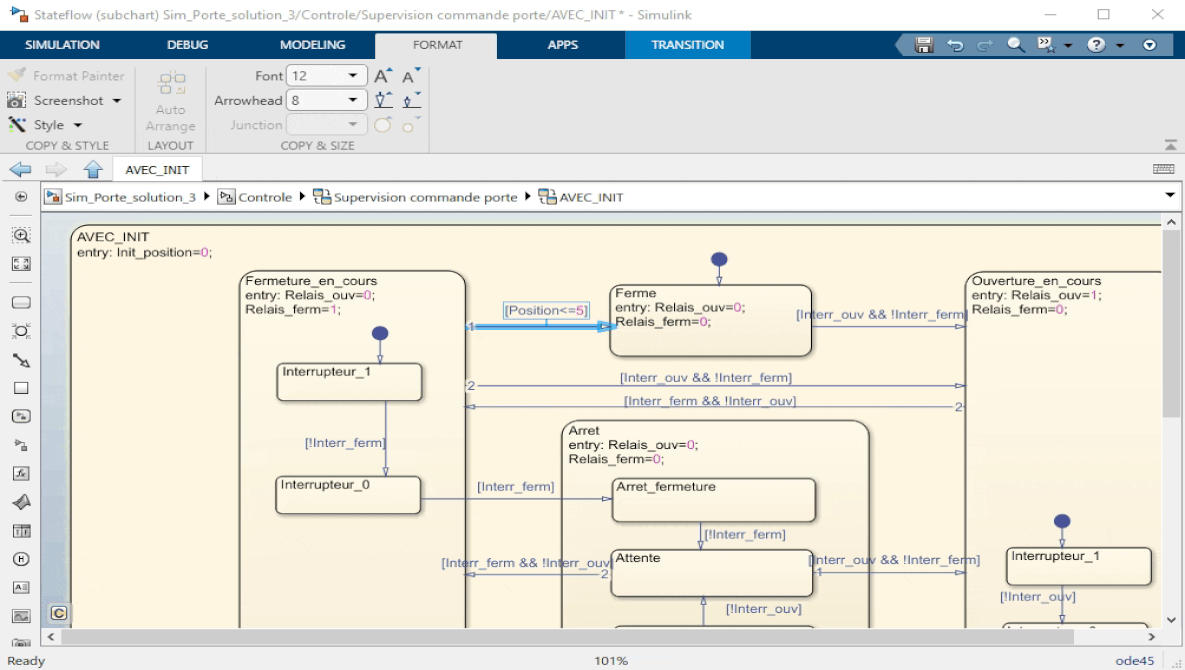Toggle the keyboard shortcuts icon
Image resolution: width=1185 pixels, height=670 pixels.
(x=1163, y=169)
